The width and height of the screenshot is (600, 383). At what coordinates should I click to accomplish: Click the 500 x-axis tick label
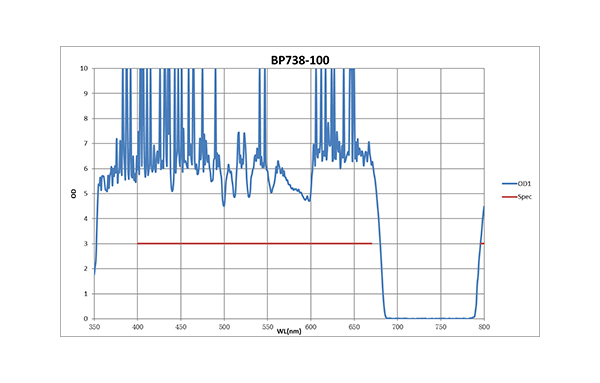point(224,327)
